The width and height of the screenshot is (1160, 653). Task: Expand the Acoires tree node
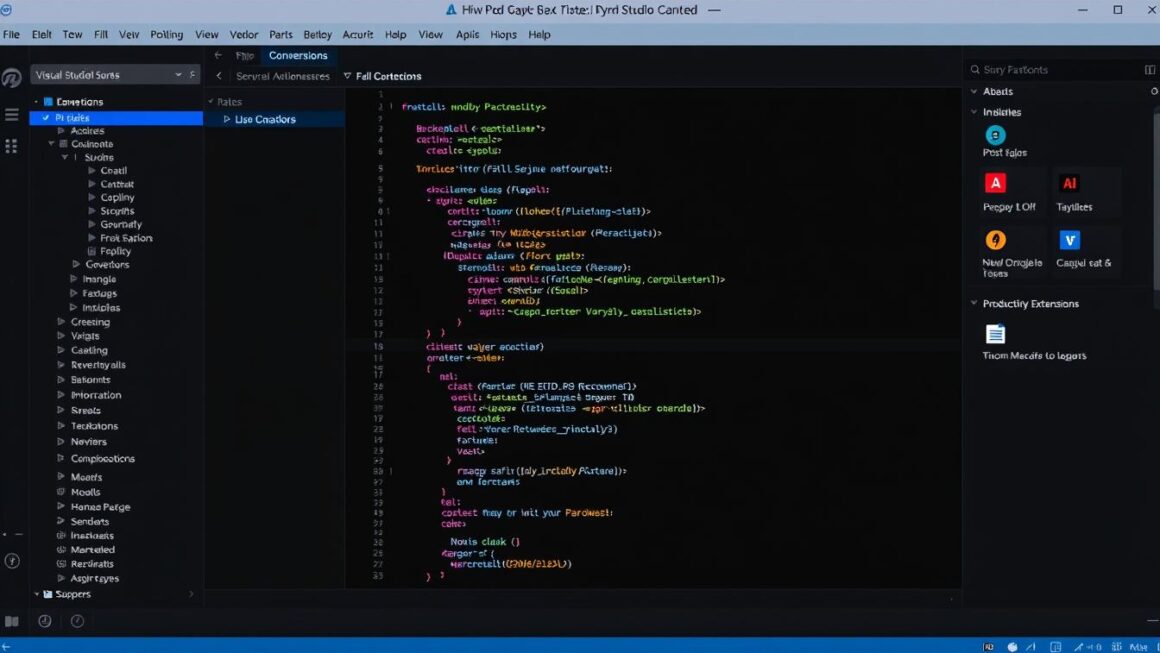pos(61,130)
